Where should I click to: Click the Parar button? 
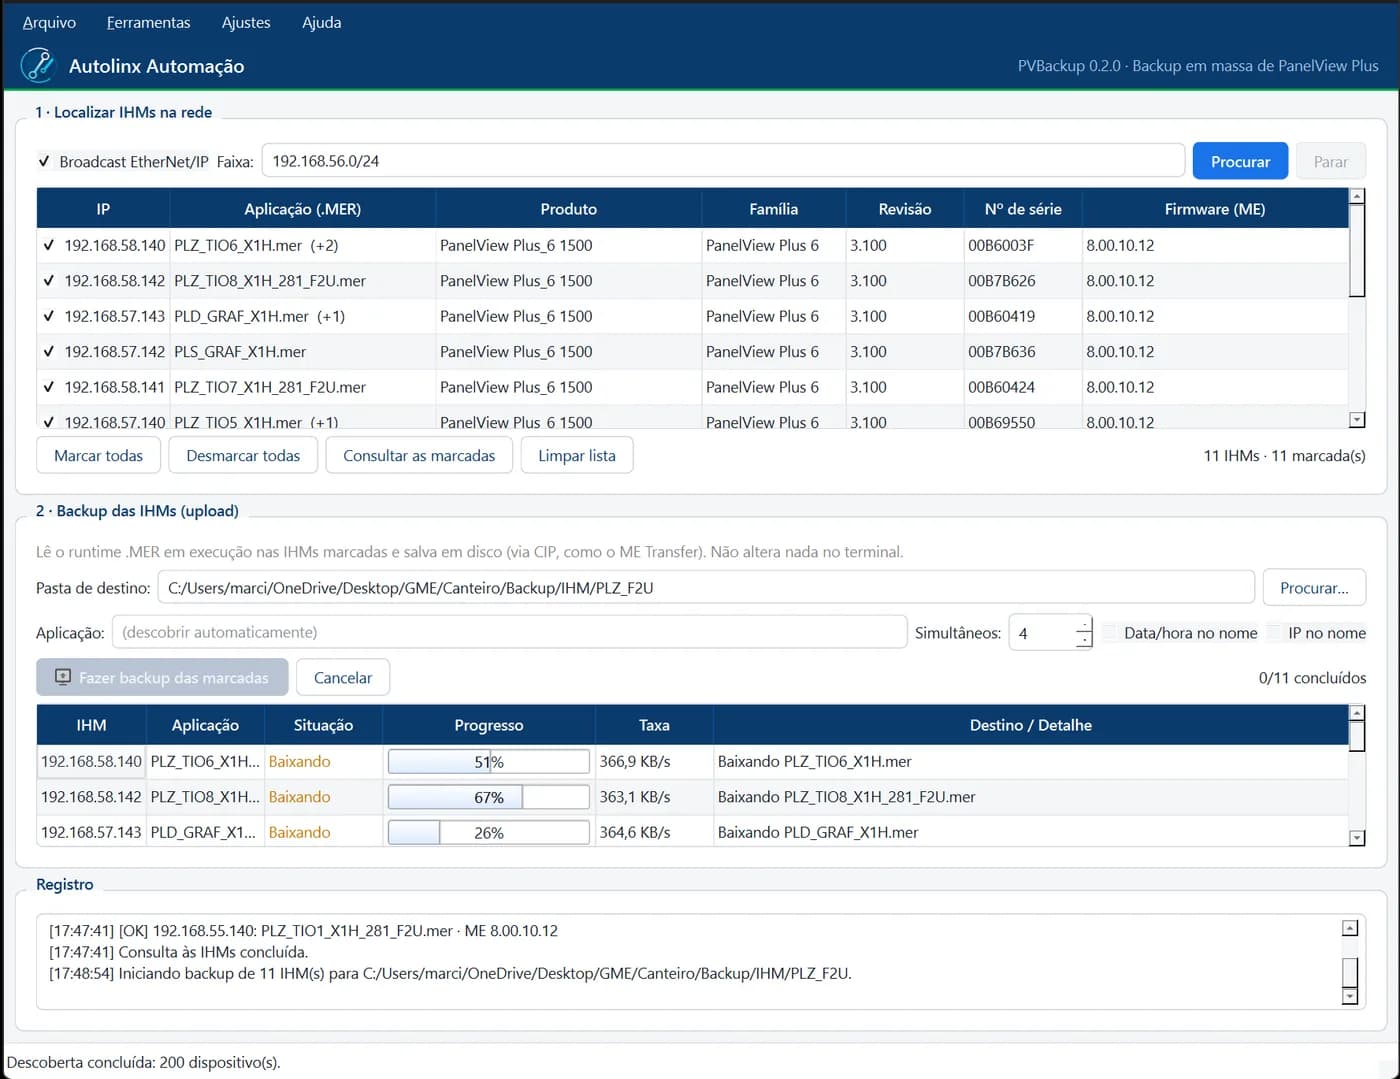1331,161
